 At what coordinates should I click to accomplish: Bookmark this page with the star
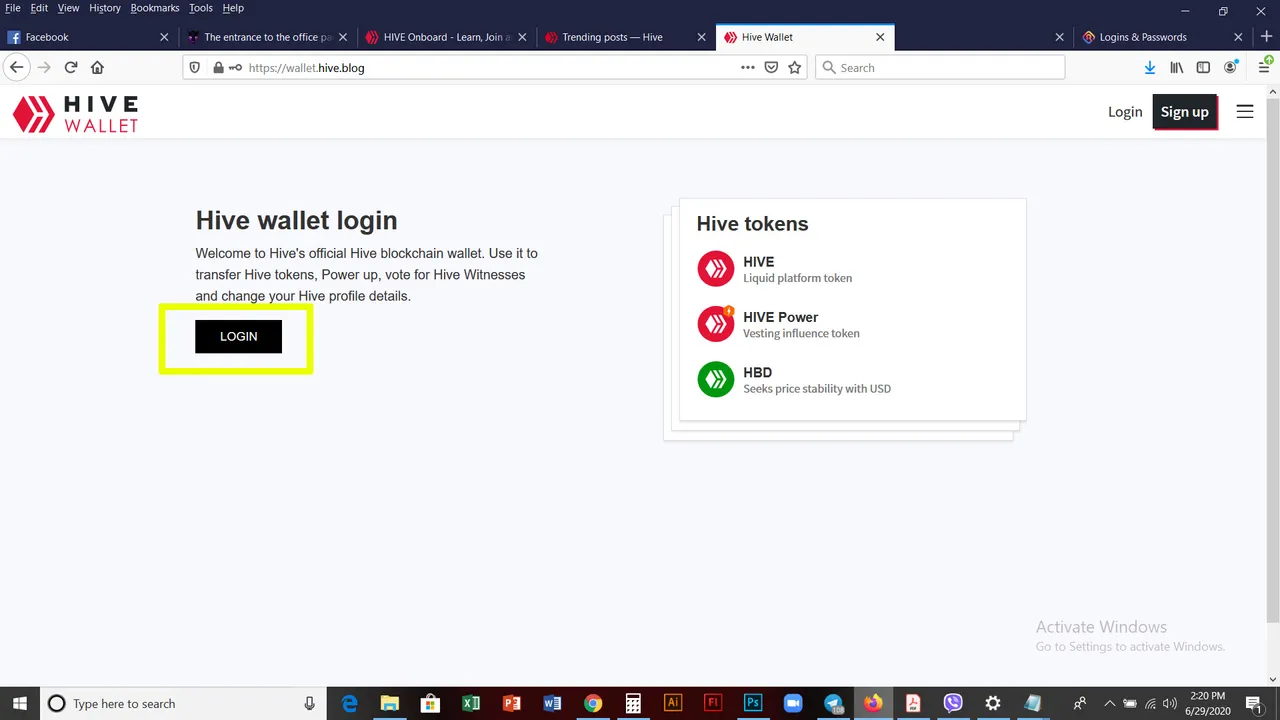(x=795, y=68)
